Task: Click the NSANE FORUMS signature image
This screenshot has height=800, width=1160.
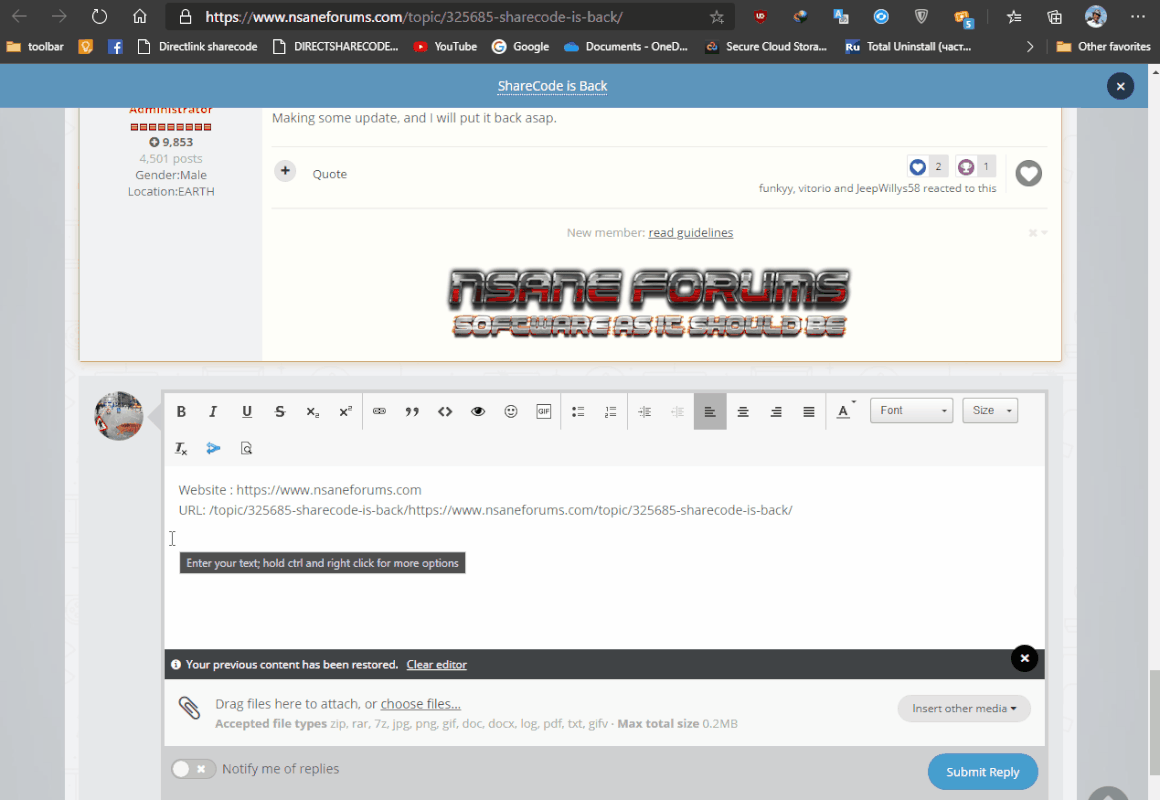Action: pyautogui.click(x=649, y=303)
